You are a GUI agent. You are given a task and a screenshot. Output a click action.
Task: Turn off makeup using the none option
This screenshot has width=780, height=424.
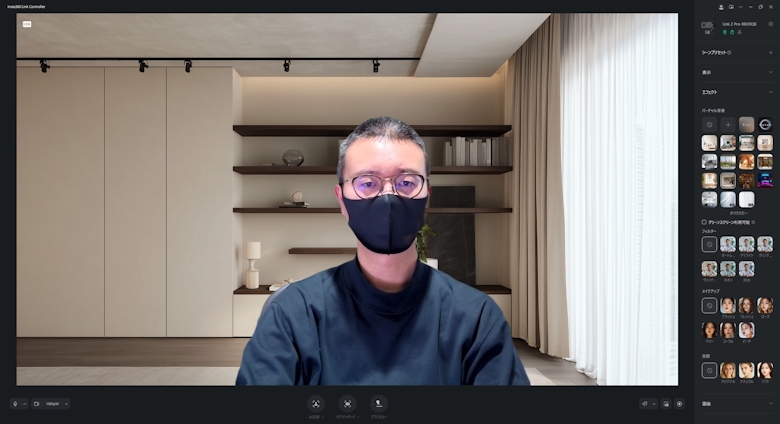709,306
